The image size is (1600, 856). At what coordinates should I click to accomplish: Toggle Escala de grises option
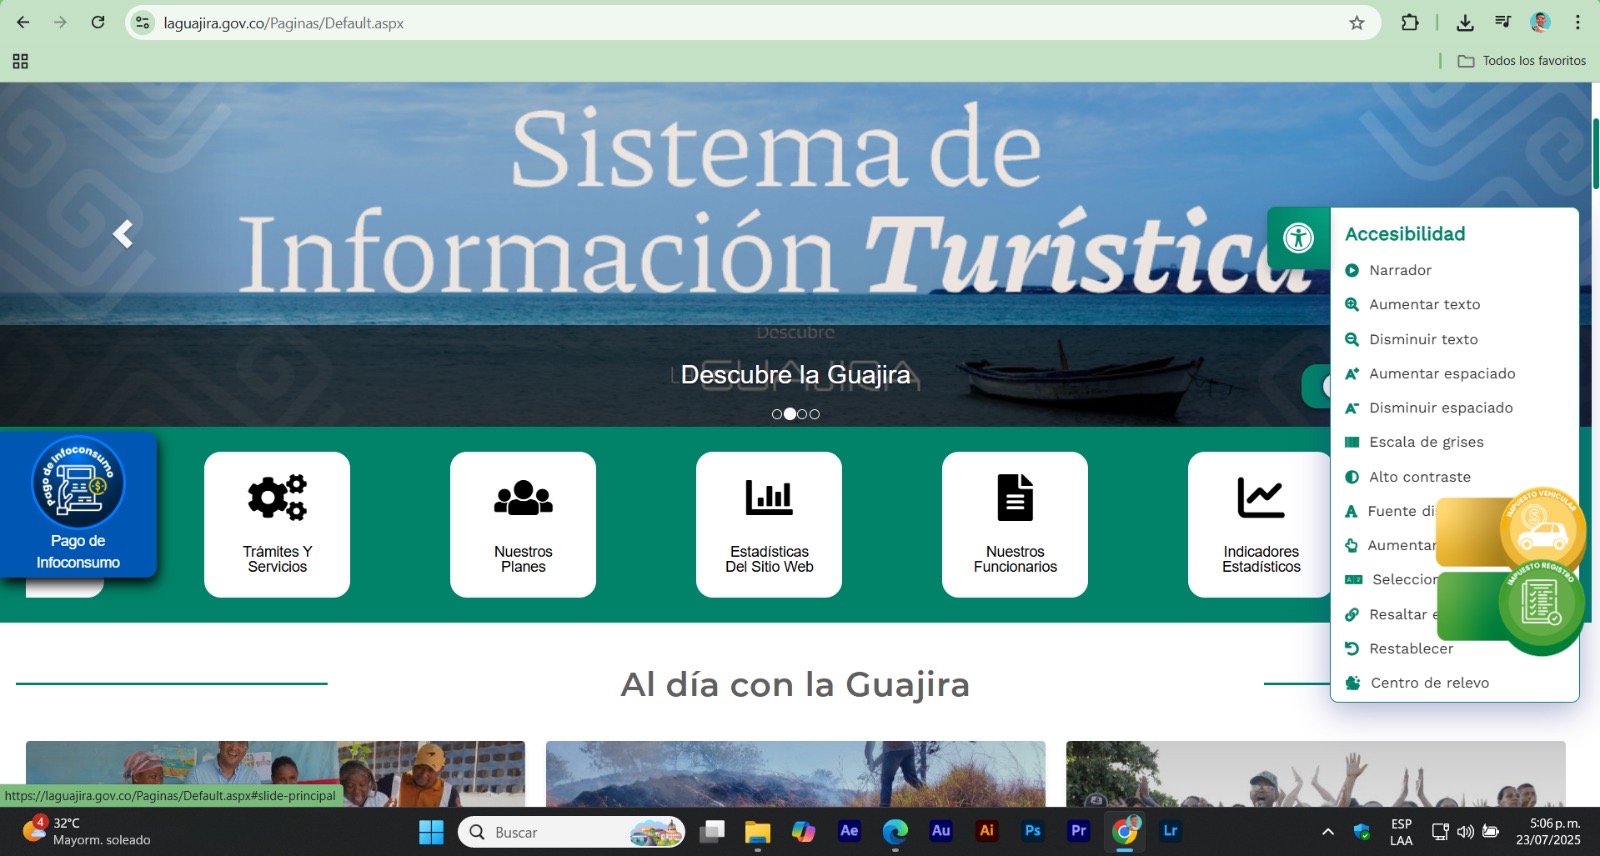click(x=1425, y=442)
